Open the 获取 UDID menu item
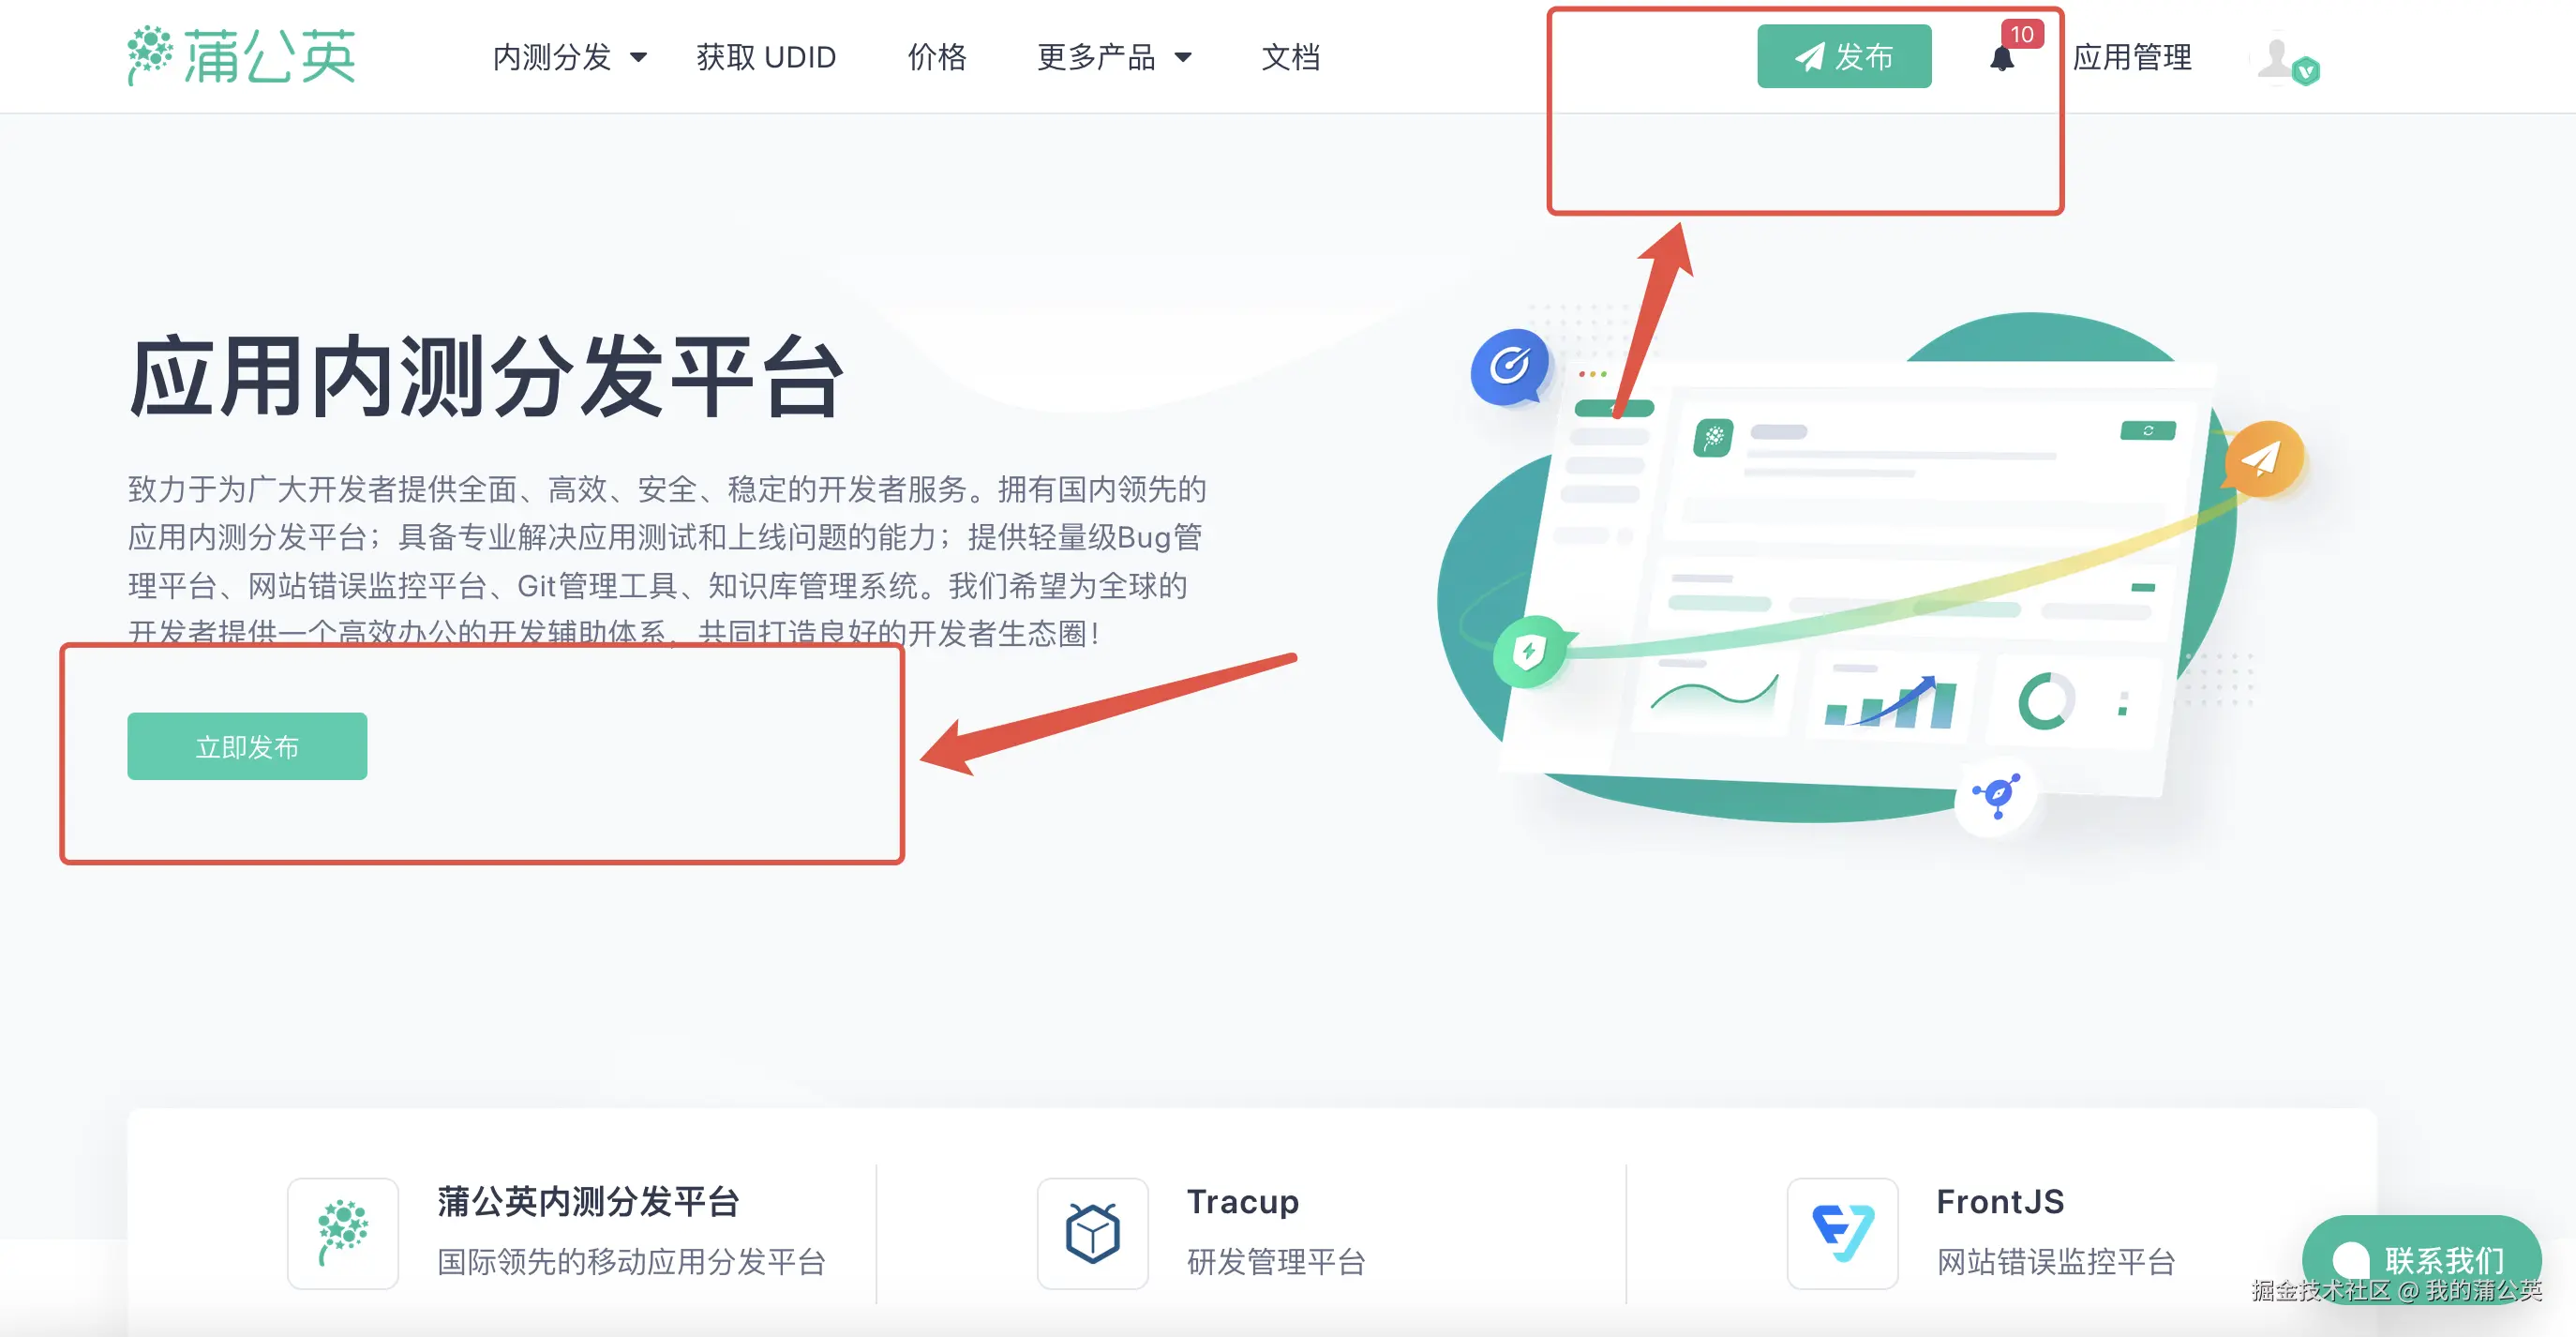This screenshot has height=1337, width=2576. pyautogui.click(x=766, y=57)
